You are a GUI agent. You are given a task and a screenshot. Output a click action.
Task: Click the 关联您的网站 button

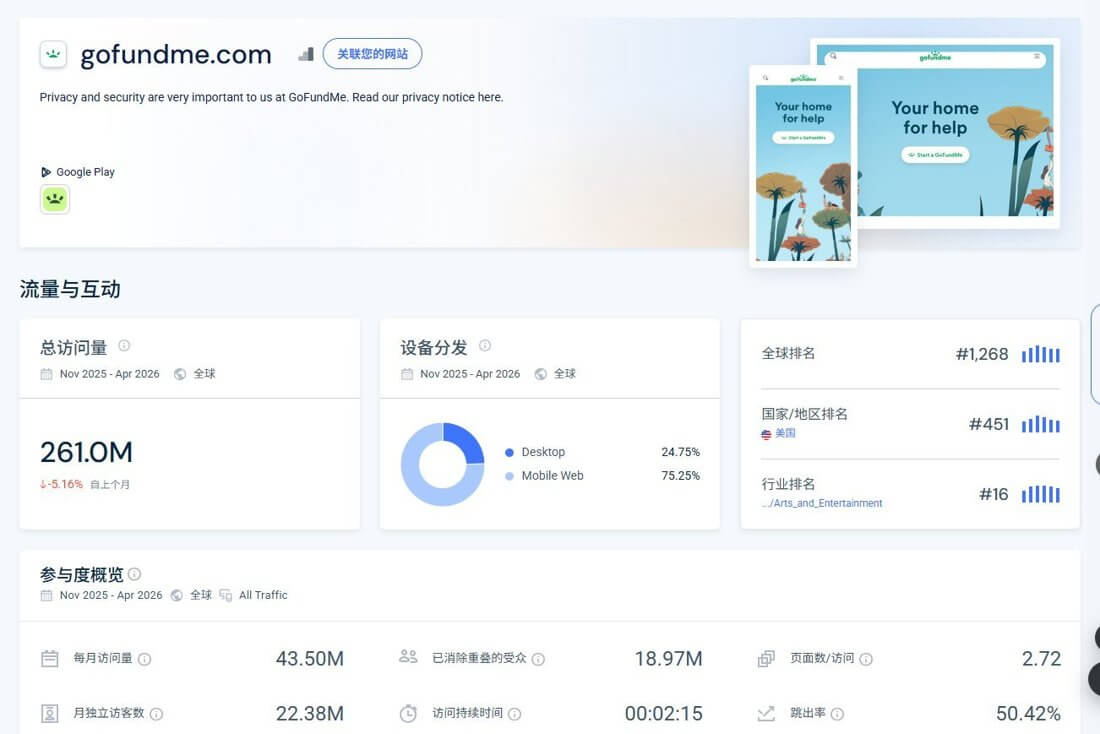click(373, 54)
